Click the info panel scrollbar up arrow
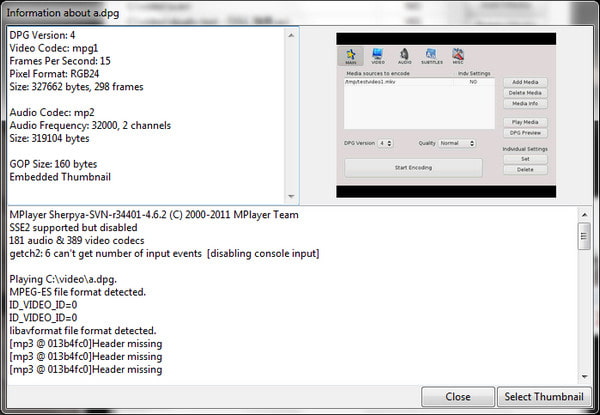 (x=291, y=35)
